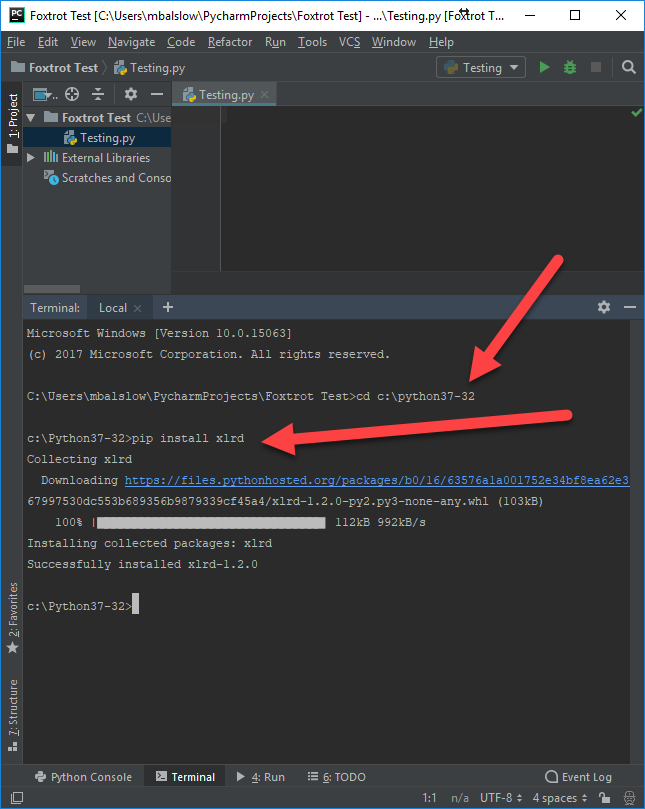This screenshot has width=645, height=809.
Task: Click the inspector hector icon in status bar
Action: tap(630, 798)
